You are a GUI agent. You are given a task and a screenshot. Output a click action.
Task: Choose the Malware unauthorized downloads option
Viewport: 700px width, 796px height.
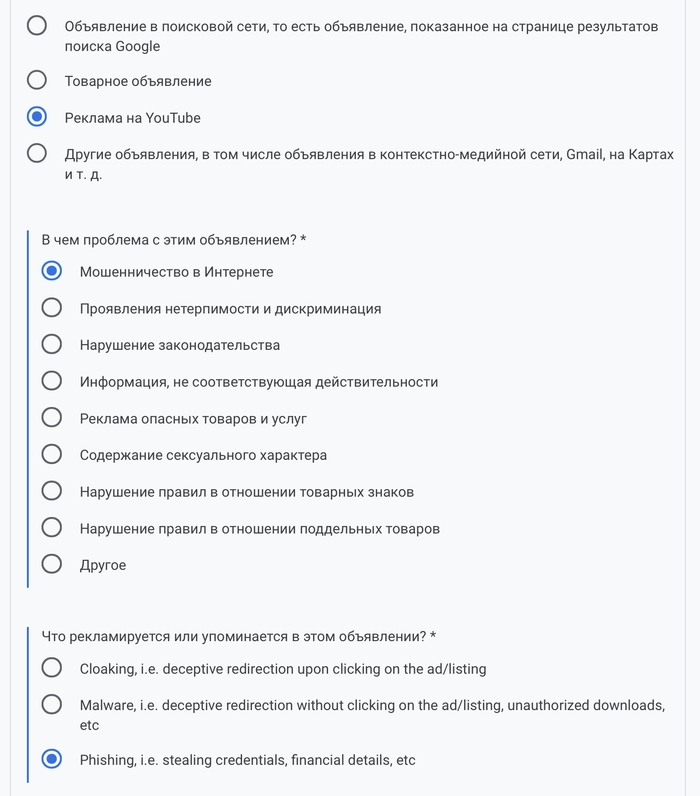(52, 705)
